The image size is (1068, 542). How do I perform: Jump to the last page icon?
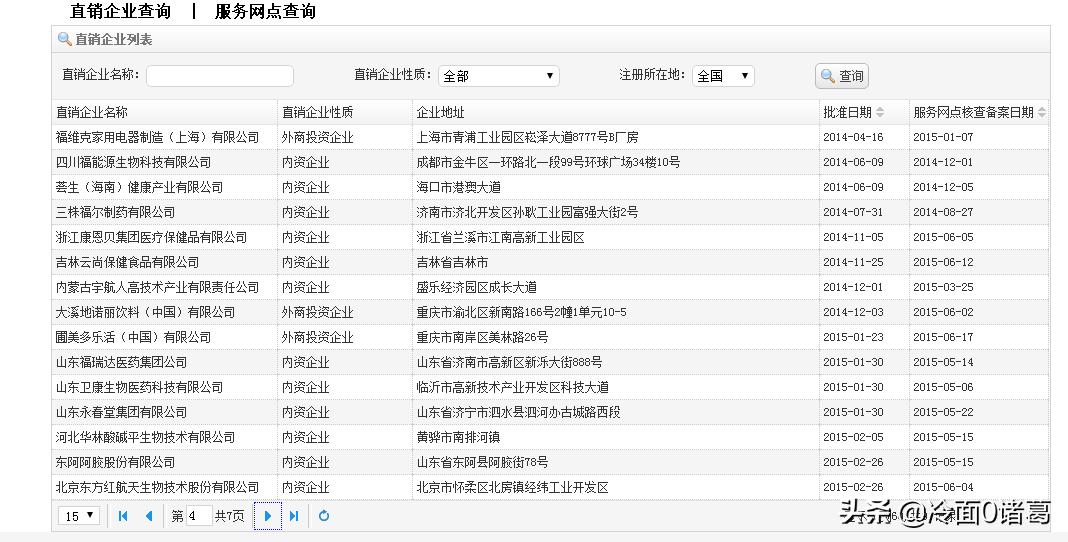pos(294,516)
